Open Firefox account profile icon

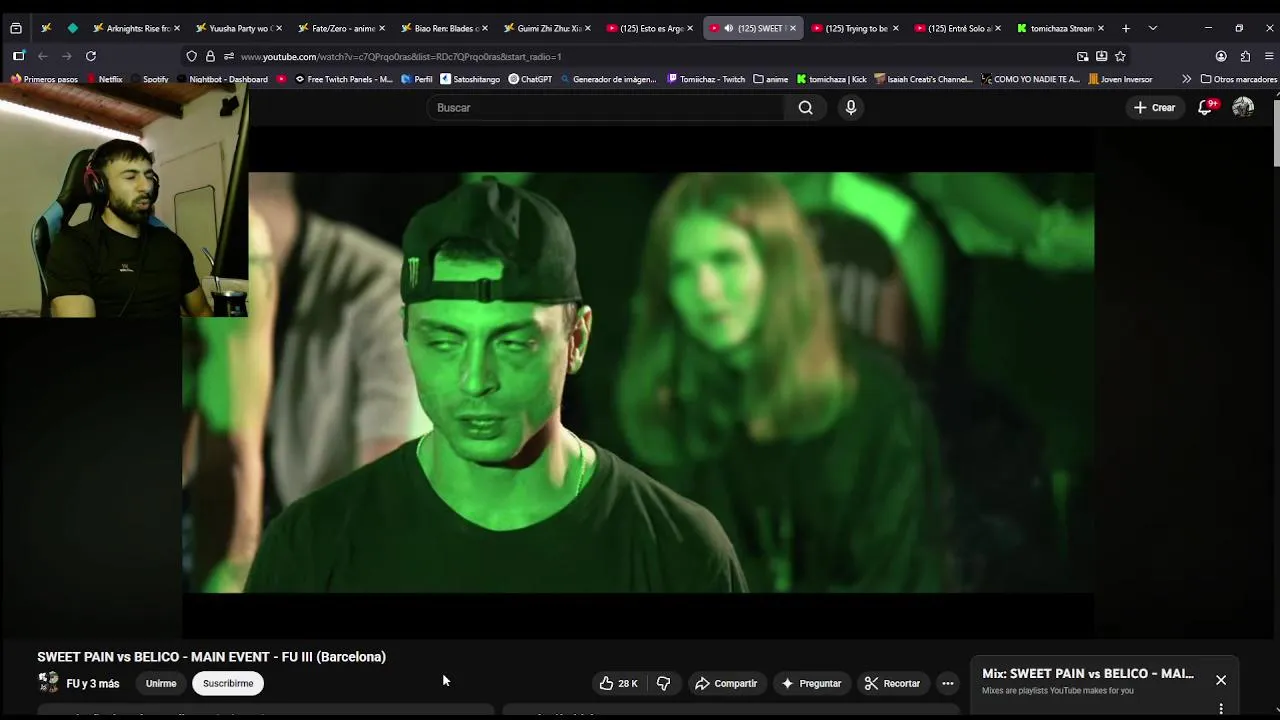tap(1221, 56)
